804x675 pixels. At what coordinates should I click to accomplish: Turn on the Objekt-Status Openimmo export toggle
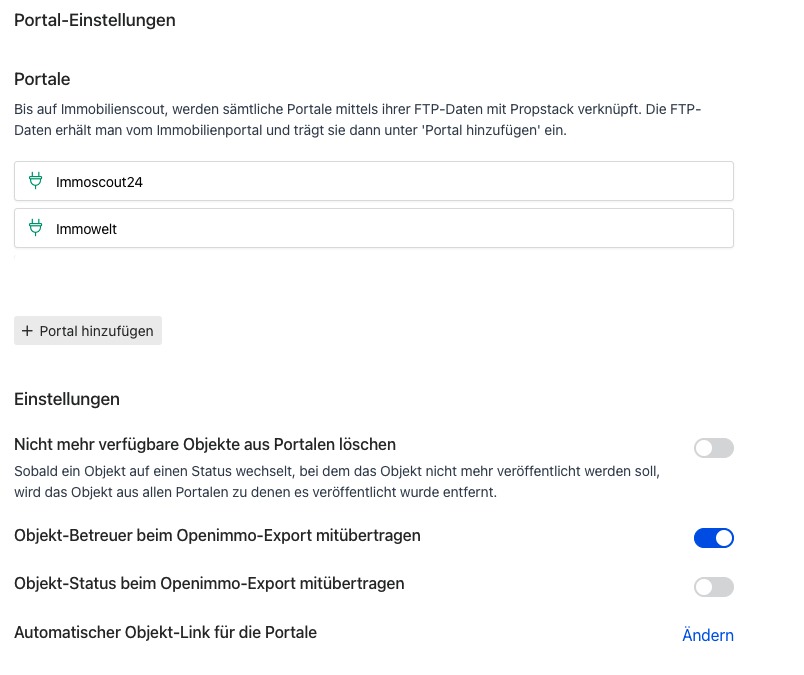(713, 586)
